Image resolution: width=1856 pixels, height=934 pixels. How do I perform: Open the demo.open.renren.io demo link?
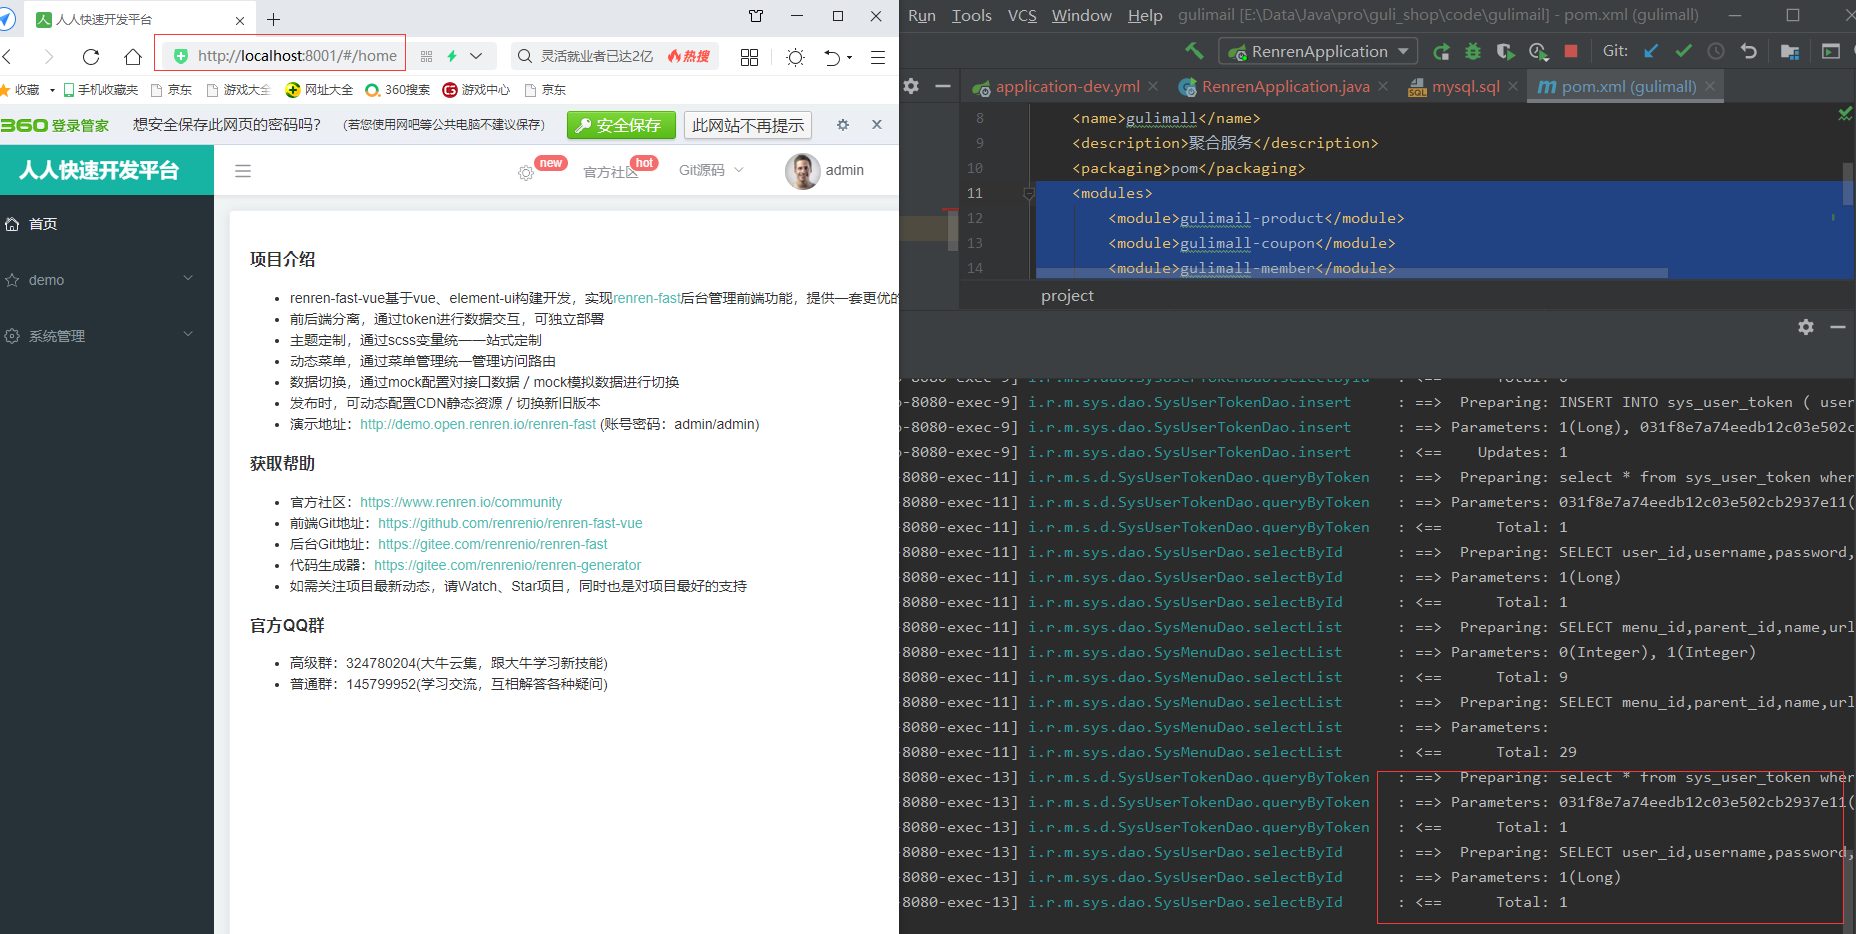click(478, 424)
